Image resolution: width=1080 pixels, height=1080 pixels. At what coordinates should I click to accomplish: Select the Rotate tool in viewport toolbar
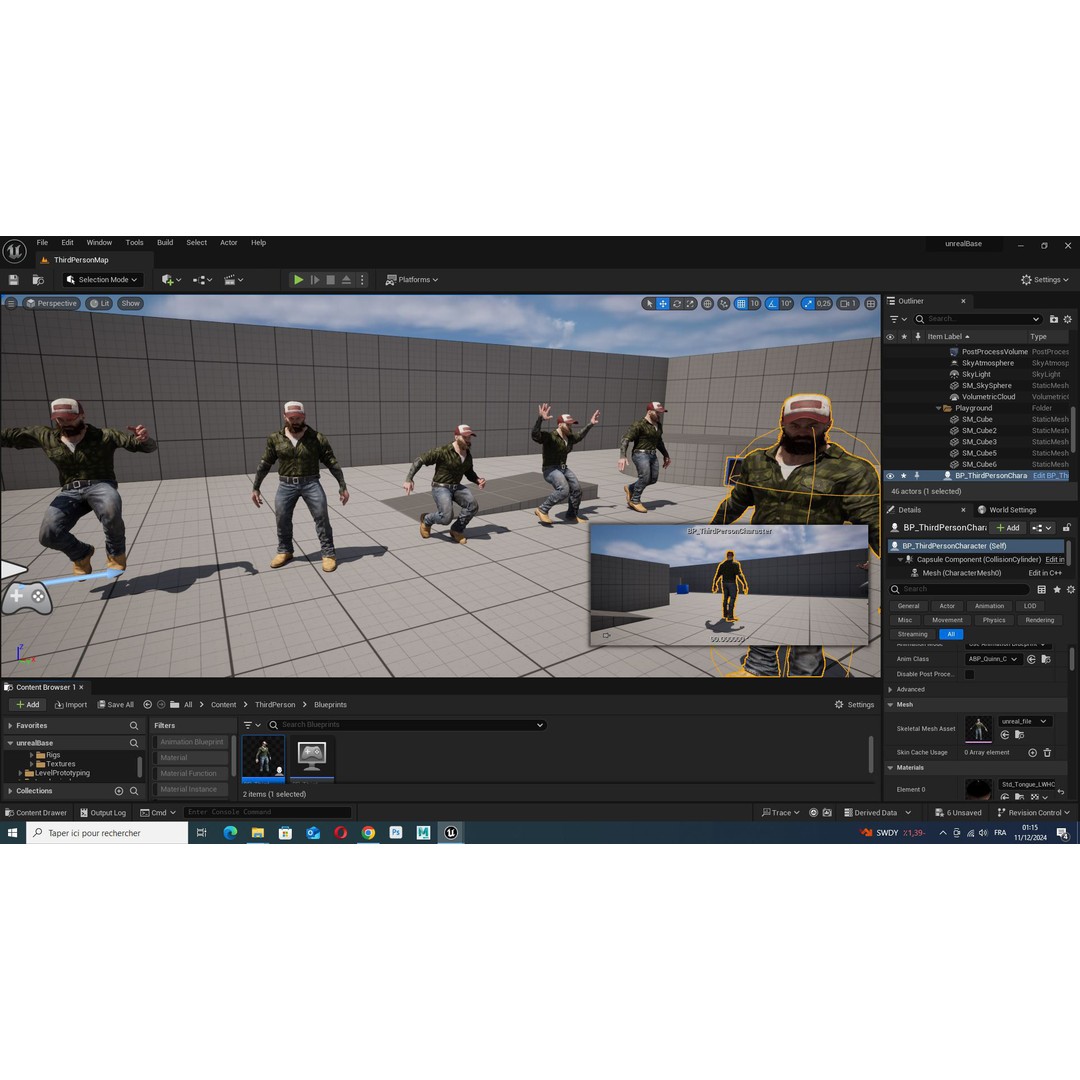677,304
